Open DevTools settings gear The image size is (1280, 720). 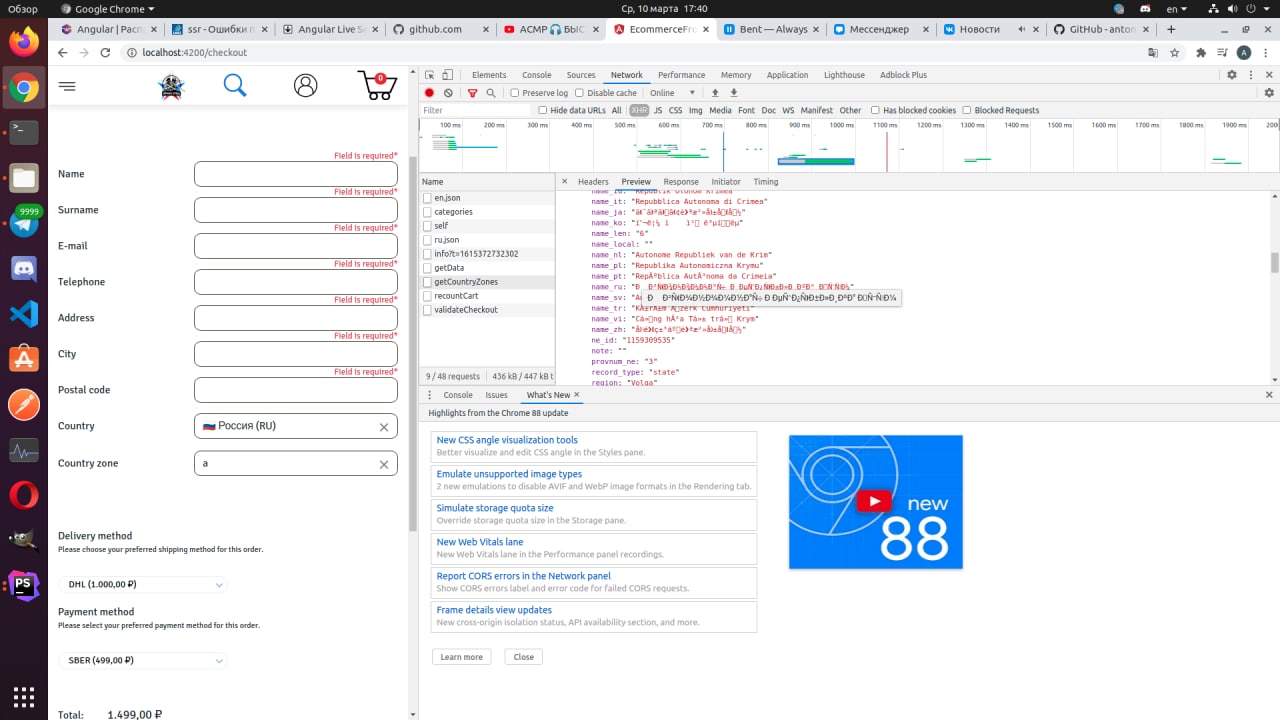tap(1232, 75)
